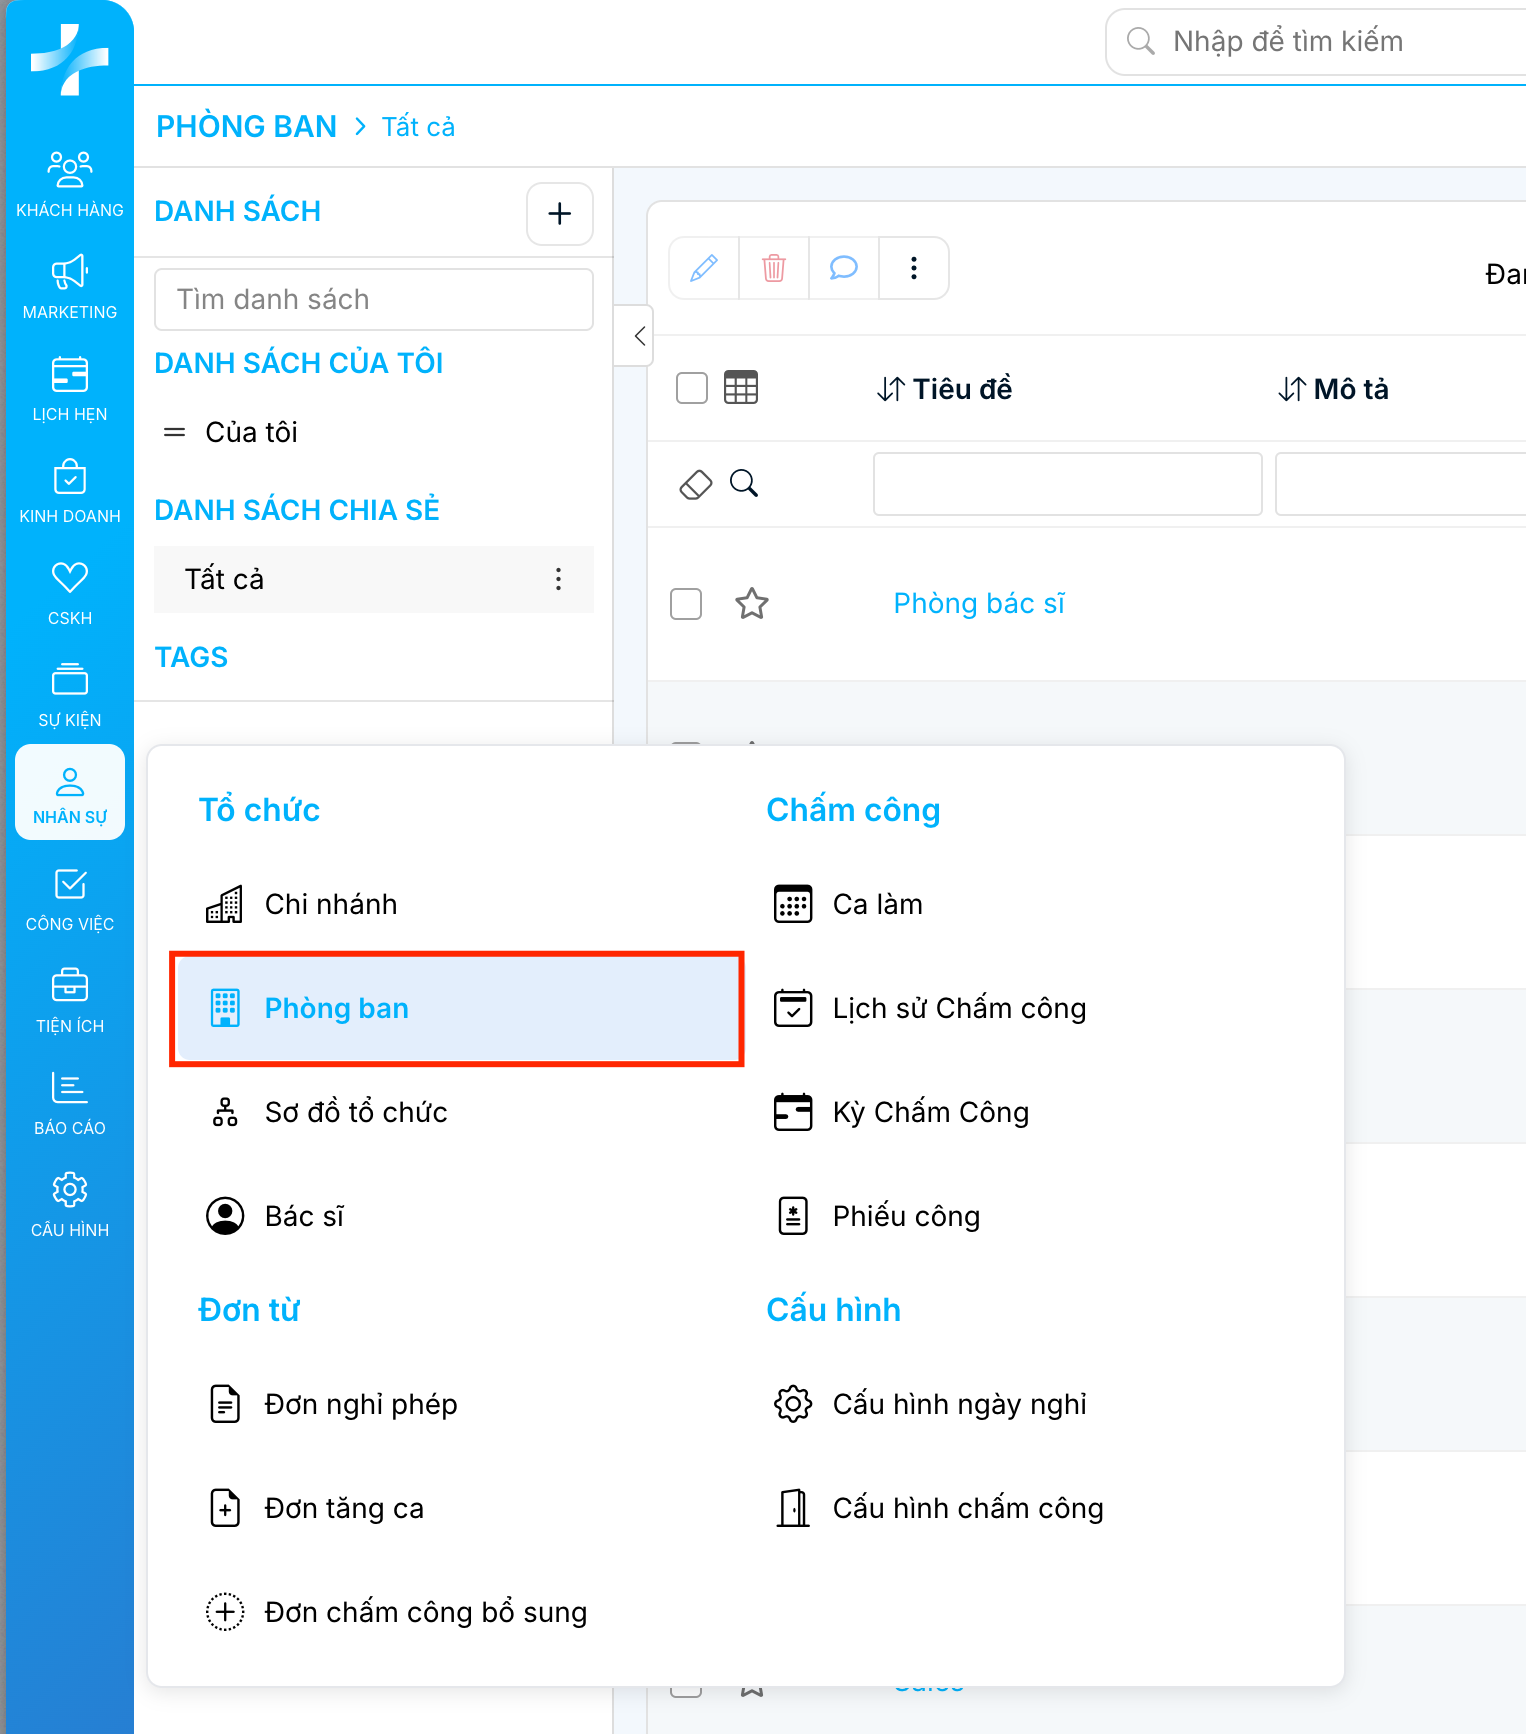The height and width of the screenshot is (1734, 1526).
Task: Open the Phòng bác sĩ link
Action: (x=979, y=604)
